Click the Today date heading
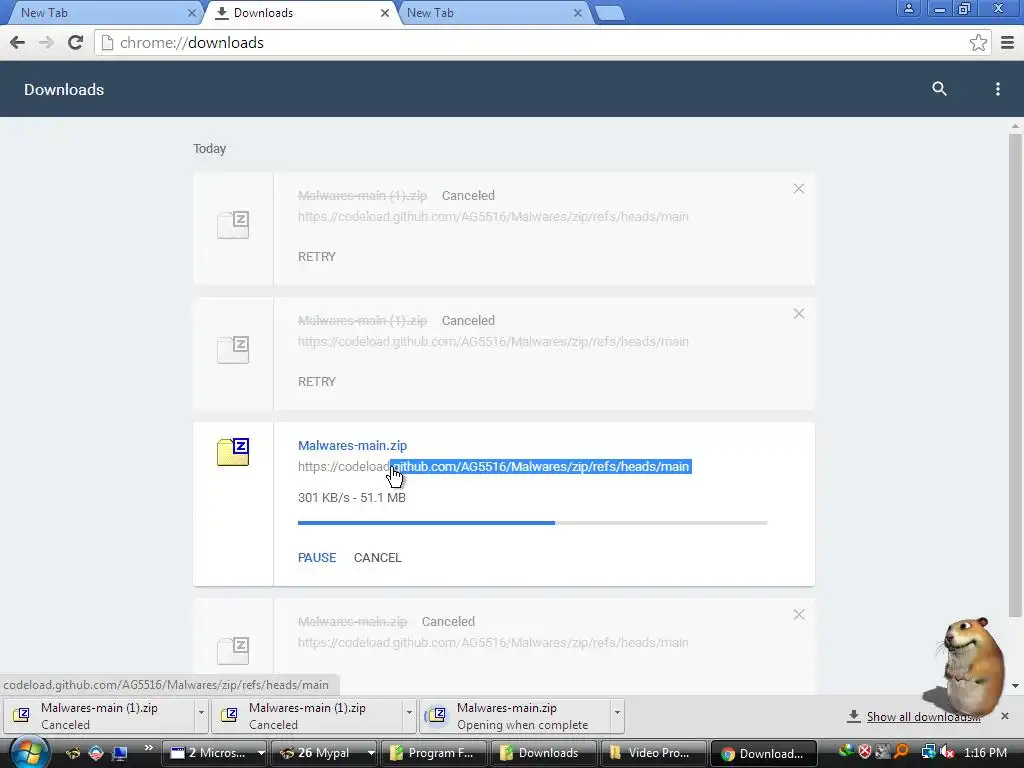This screenshot has height=768, width=1024. click(210, 148)
